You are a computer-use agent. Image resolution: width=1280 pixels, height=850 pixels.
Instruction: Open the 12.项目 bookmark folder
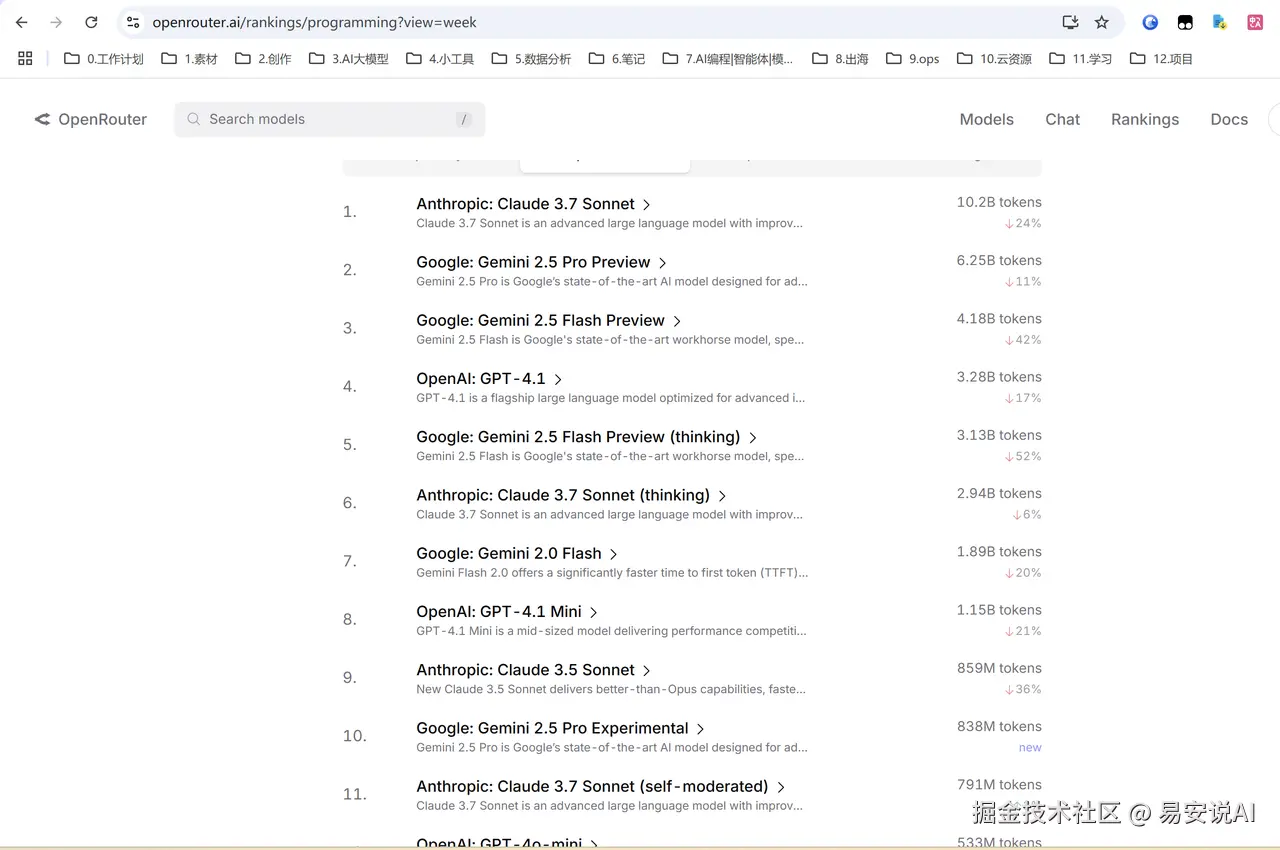coord(1161,59)
